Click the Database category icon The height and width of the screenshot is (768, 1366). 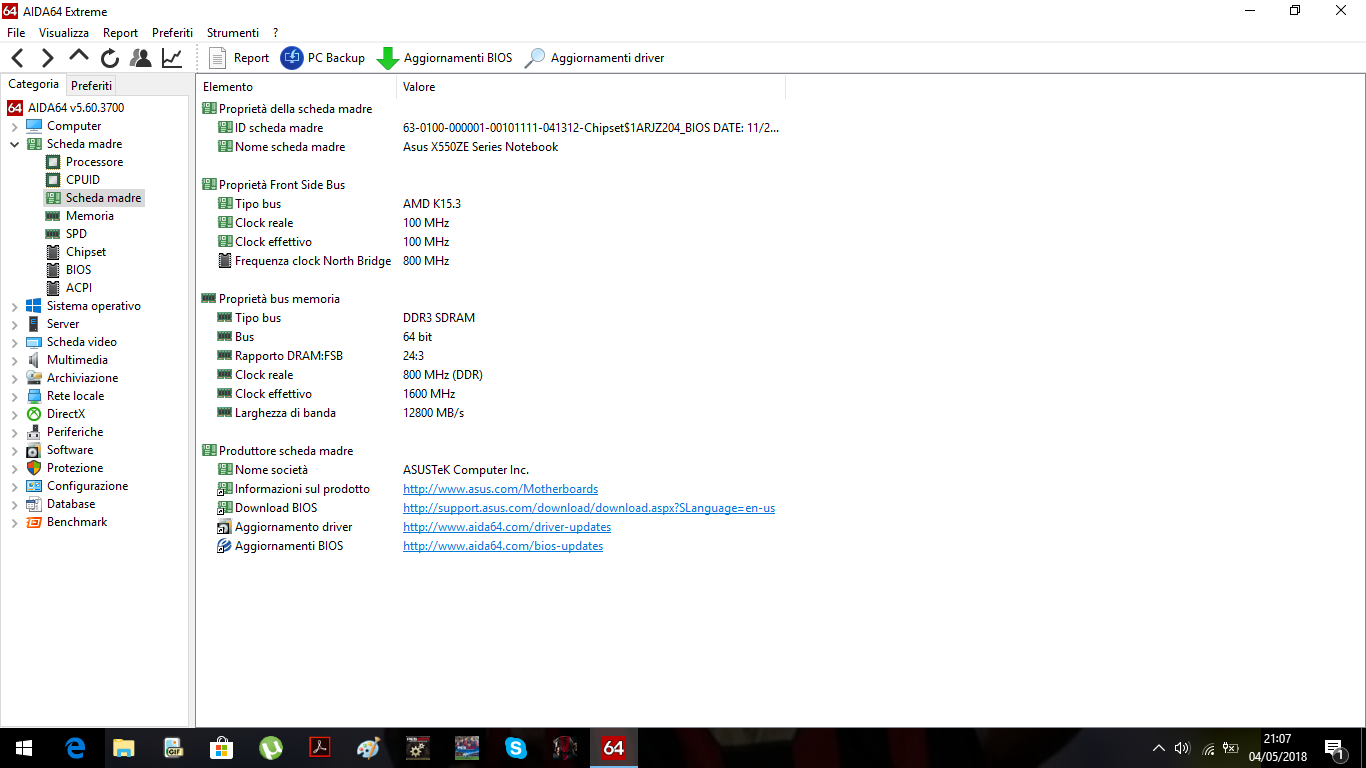click(34, 504)
